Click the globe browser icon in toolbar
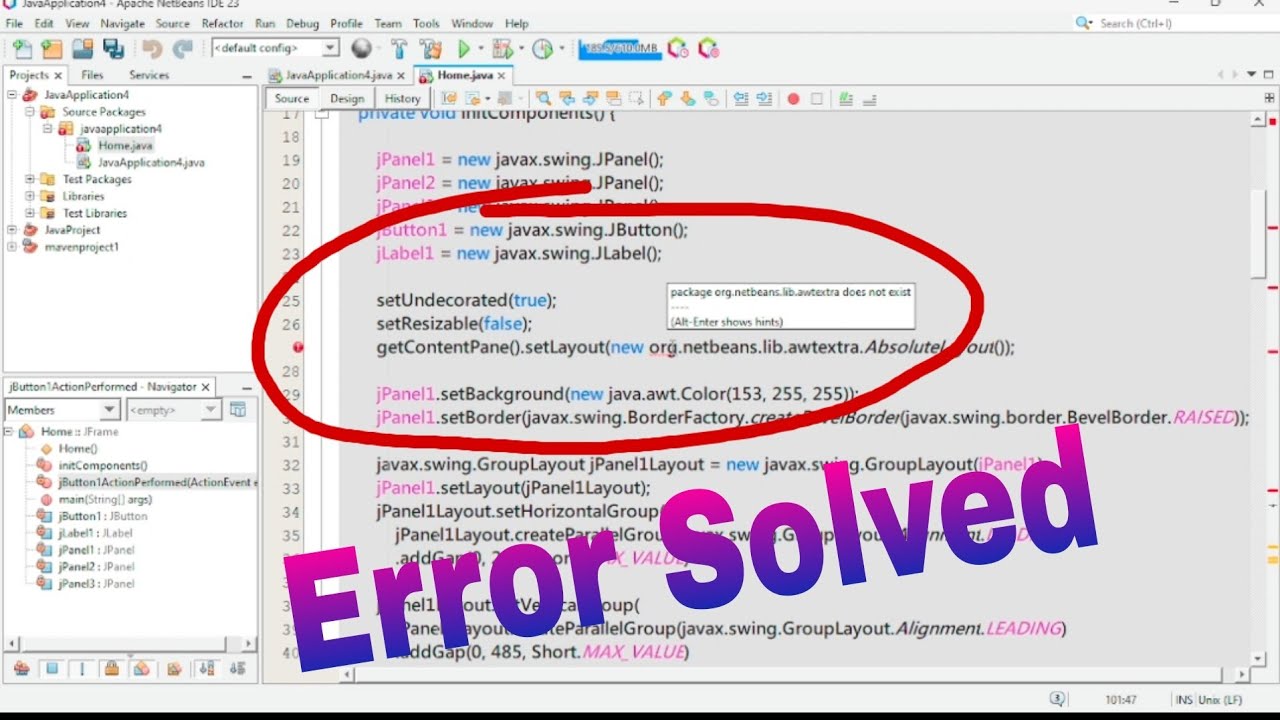This screenshot has width=1280, height=720. (x=361, y=48)
